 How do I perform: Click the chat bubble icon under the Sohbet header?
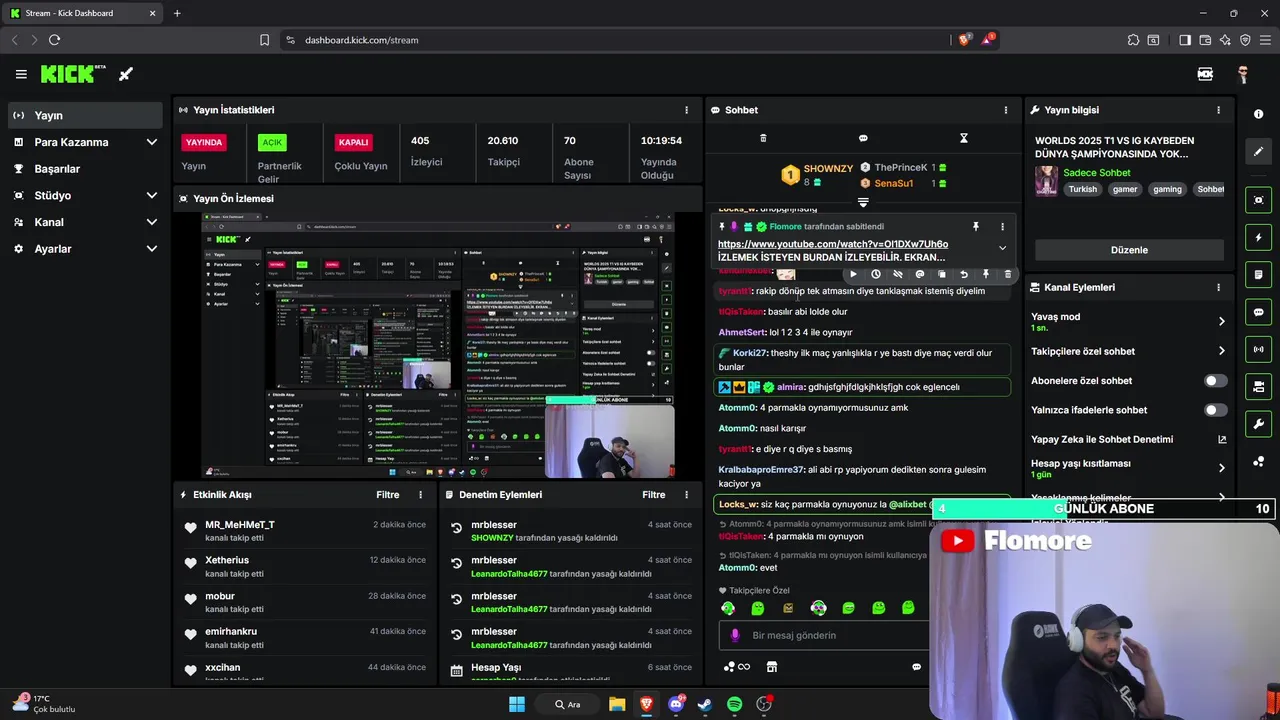tap(863, 138)
